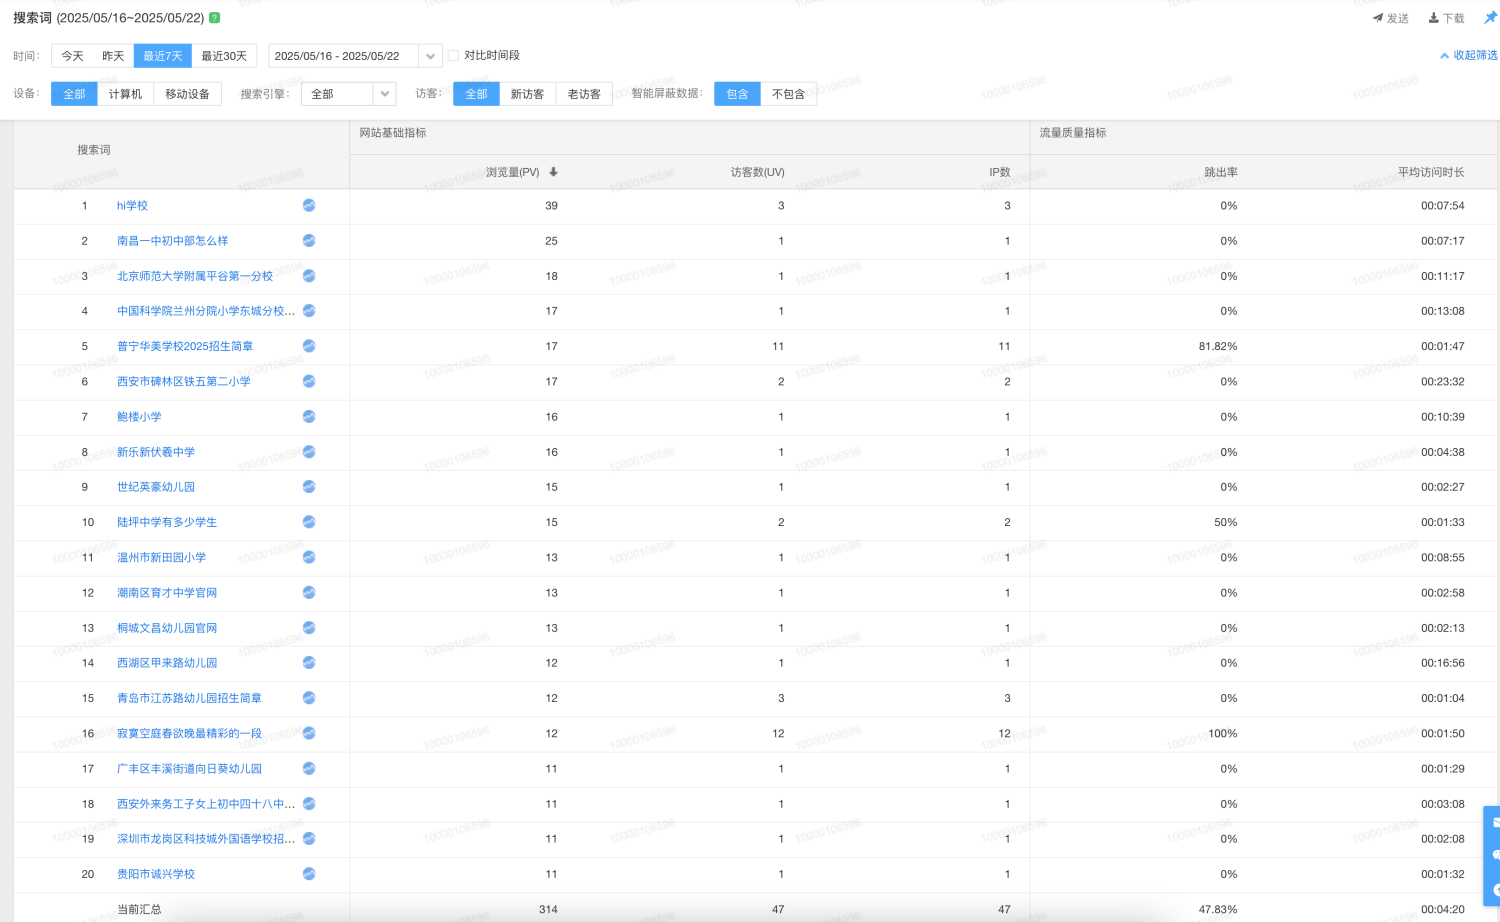Click the 下载 button
The width and height of the screenshot is (1500, 922).
point(1446,18)
